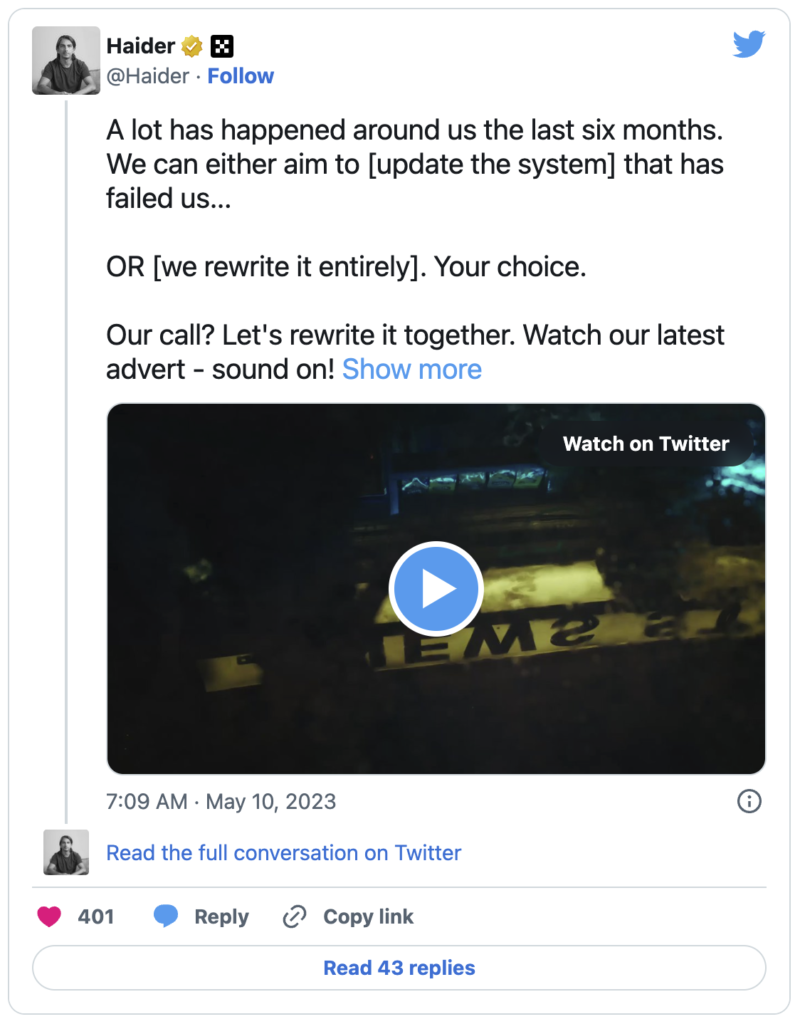Open Read the full conversation on Twitter

tap(283, 852)
